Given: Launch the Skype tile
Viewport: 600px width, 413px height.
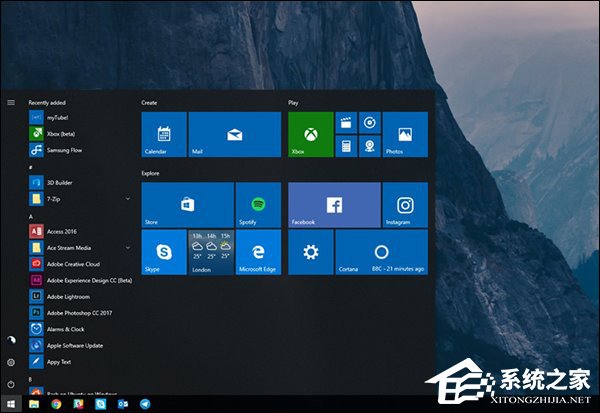Looking at the screenshot, I should 164,252.
